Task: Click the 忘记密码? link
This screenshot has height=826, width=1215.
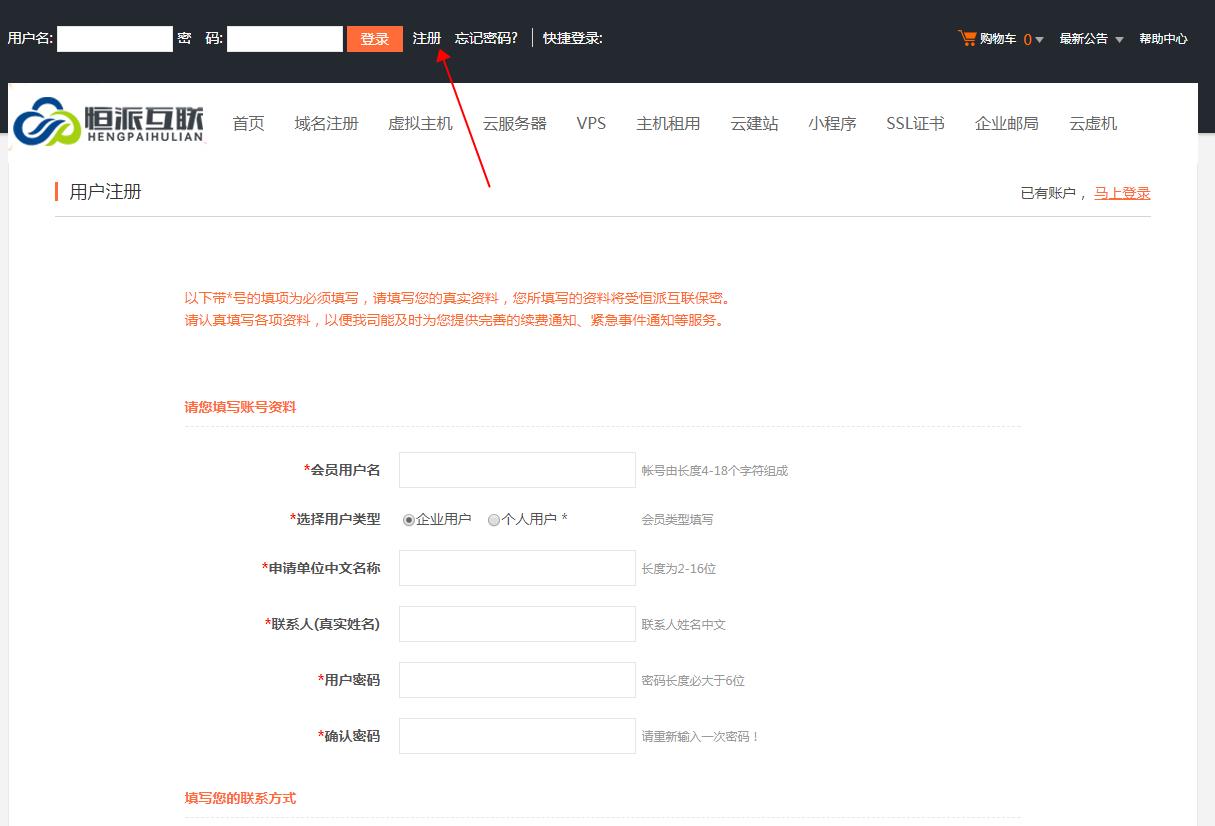Action: pyautogui.click(x=486, y=38)
